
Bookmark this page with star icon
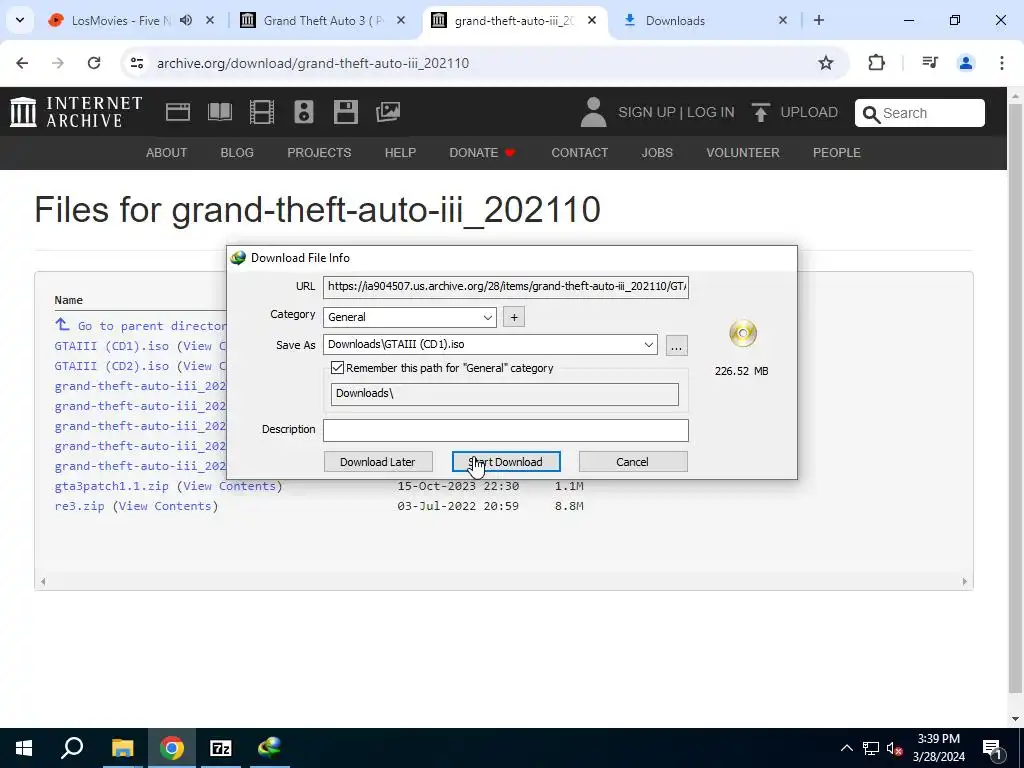[x=826, y=63]
